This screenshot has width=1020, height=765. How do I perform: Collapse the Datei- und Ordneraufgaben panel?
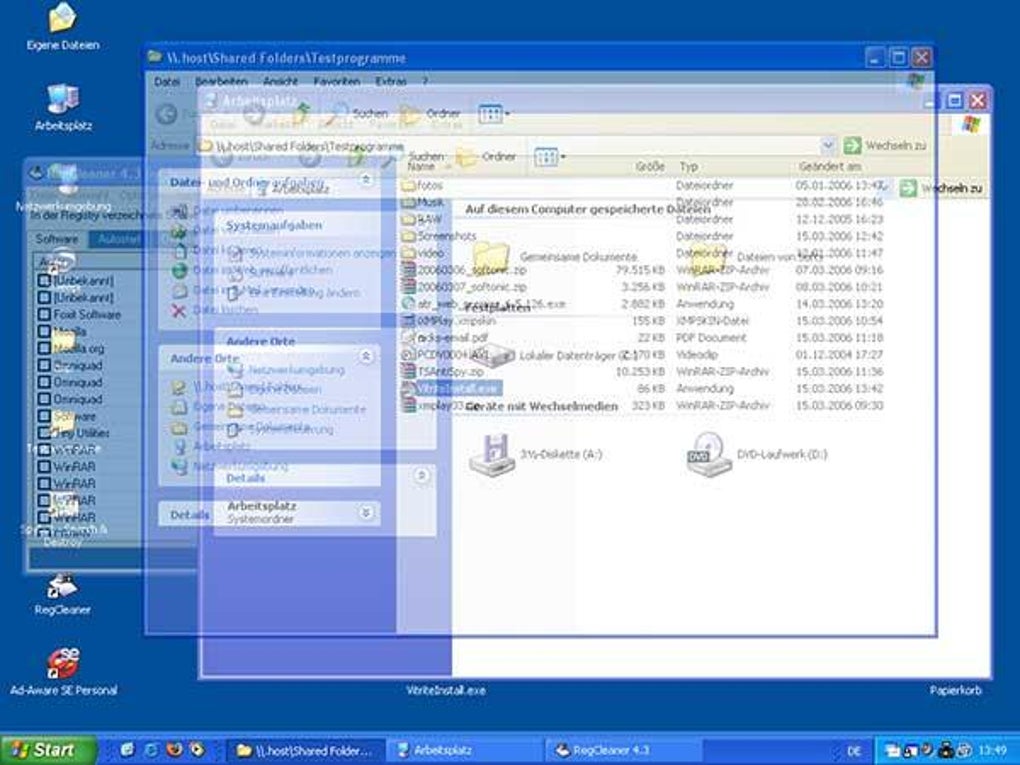(x=366, y=180)
